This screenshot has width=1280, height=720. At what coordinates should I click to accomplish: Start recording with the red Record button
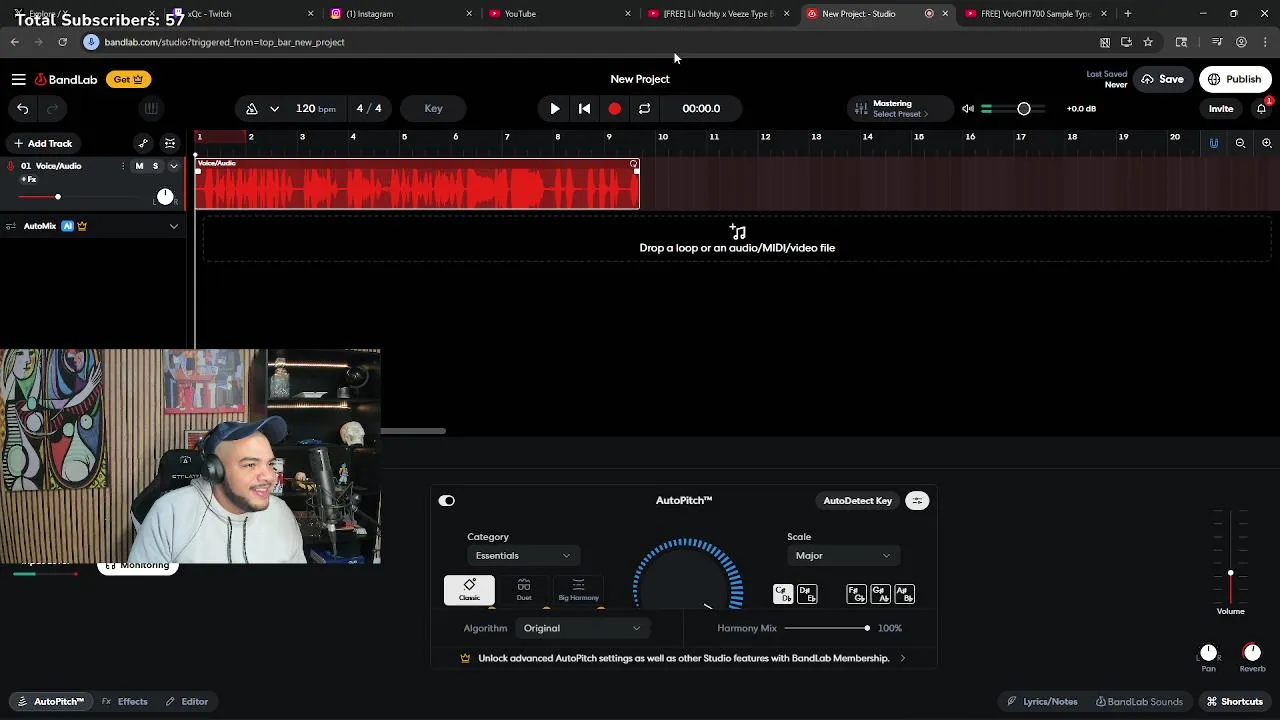(615, 109)
